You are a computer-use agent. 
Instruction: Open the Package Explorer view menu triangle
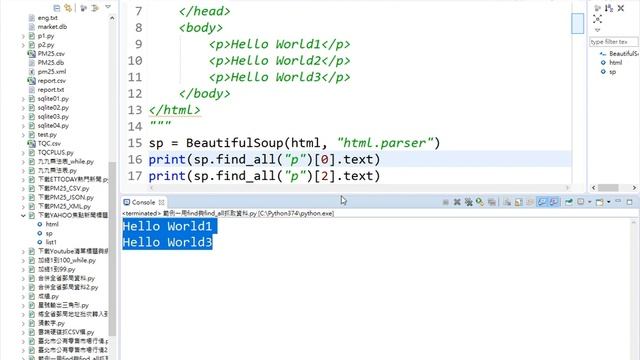[x=108, y=7]
